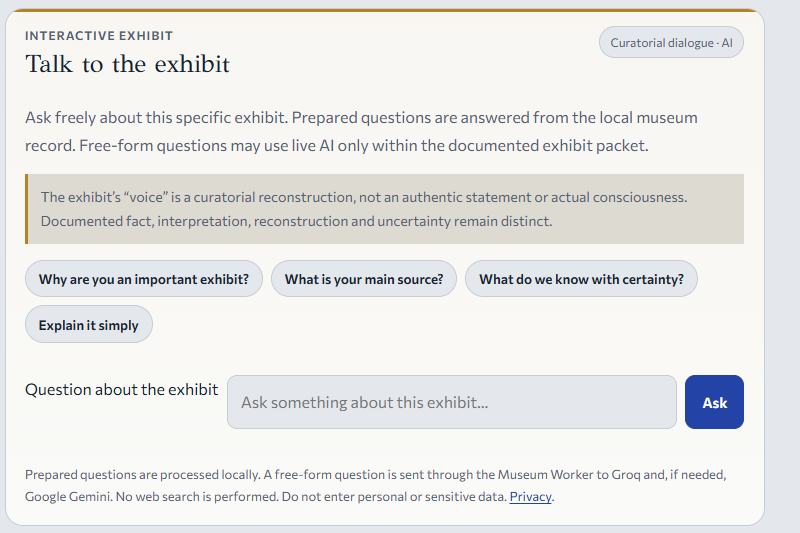Click the "Do not enter personal or sensitive data" warning

[x=394, y=497]
